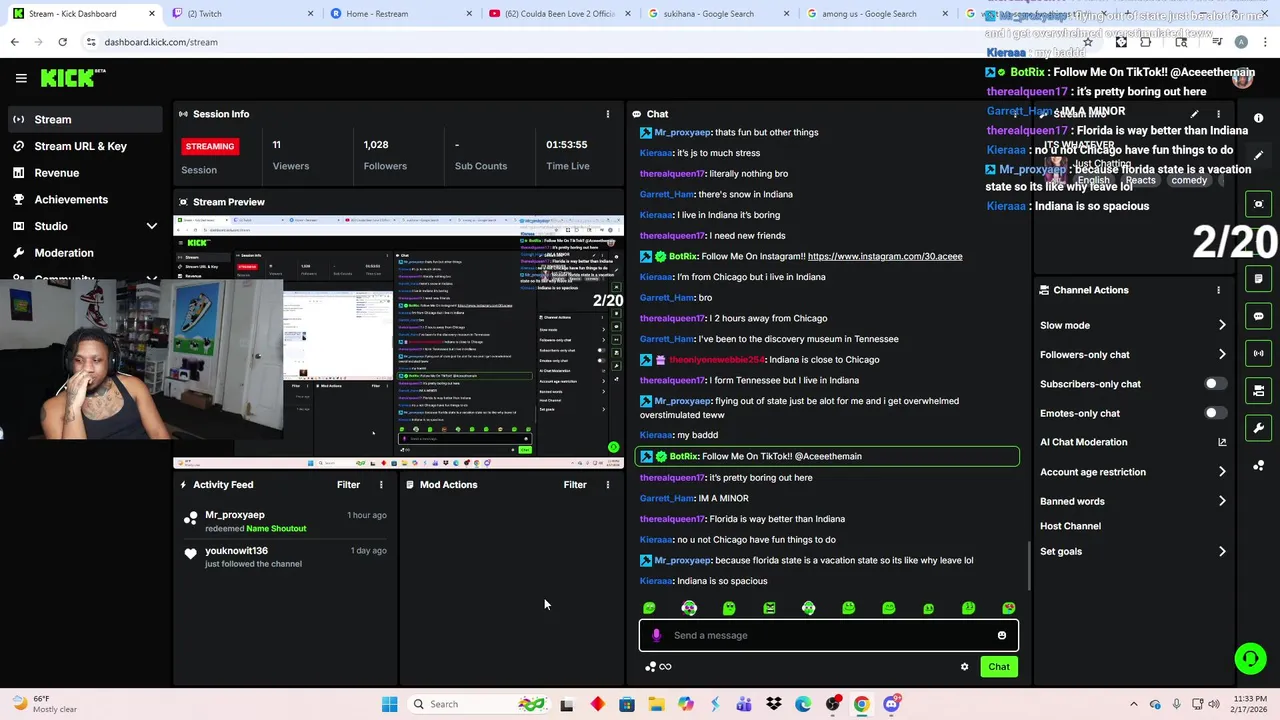The width and height of the screenshot is (1280, 720).
Task: Click into Send a message field
Action: (x=828, y=635)
